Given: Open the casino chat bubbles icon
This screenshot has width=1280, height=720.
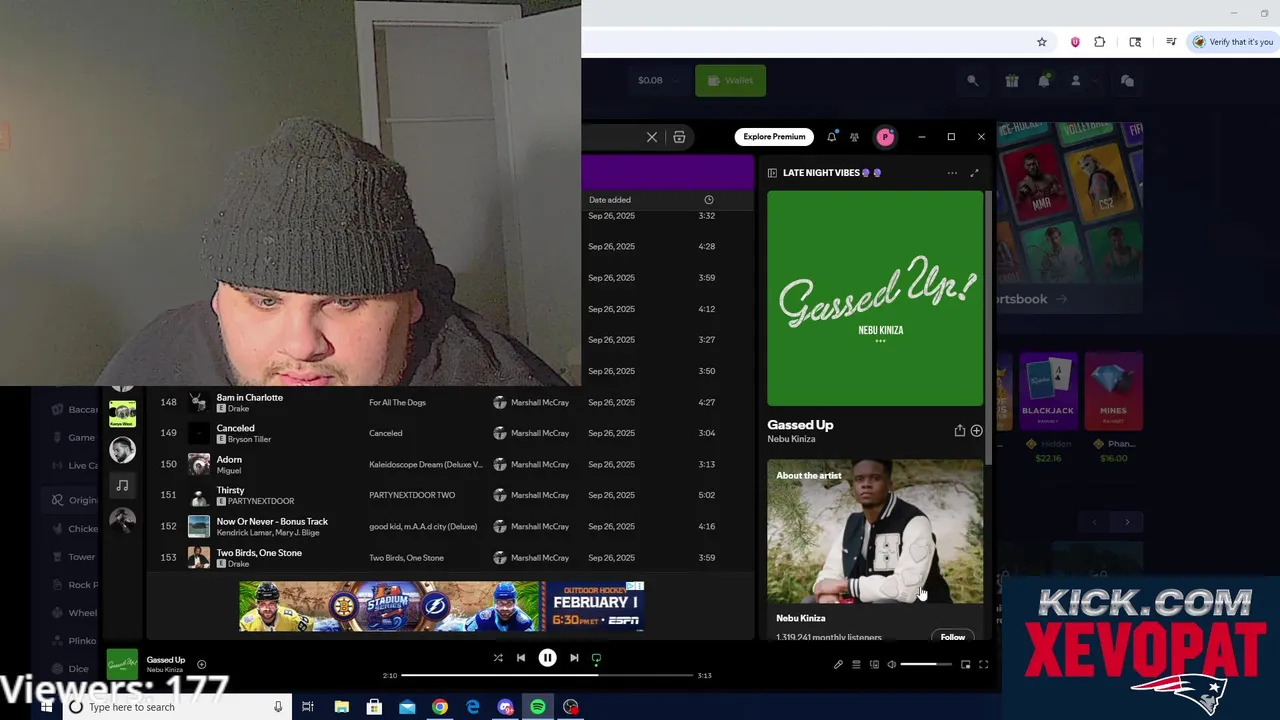Looking at the screenshot, I should (1127, 81).
